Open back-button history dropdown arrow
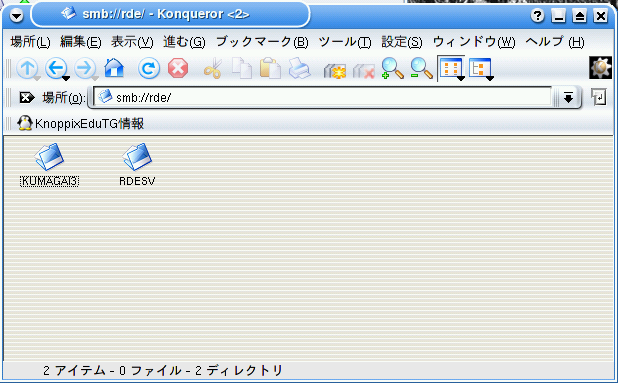The height and width of the screenshot is (383, 618). 66,78
